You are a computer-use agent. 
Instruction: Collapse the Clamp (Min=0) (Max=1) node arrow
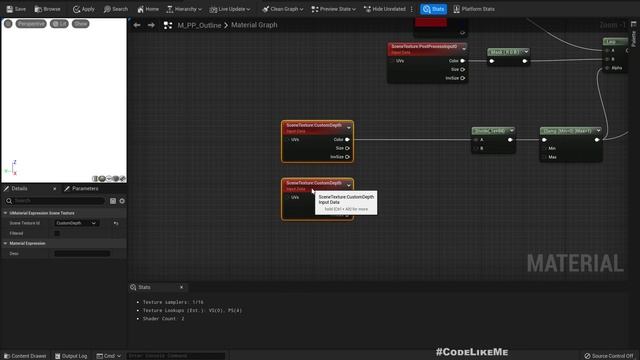click(598, 131)
